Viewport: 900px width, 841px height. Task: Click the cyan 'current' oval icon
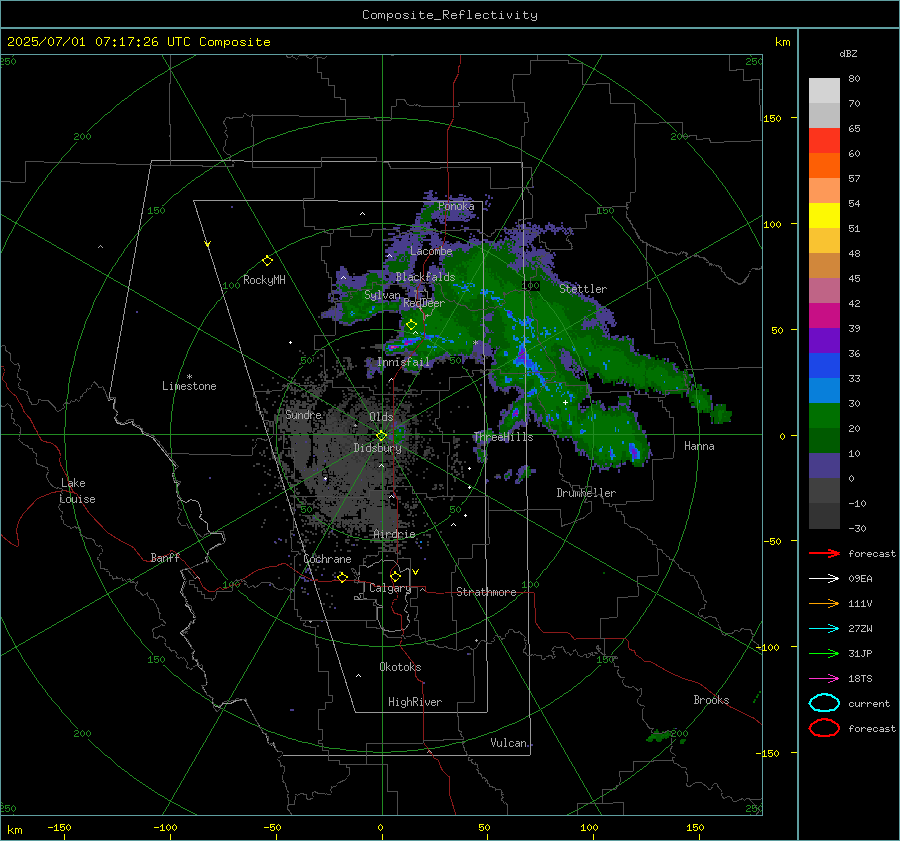[x=824, y=703]
